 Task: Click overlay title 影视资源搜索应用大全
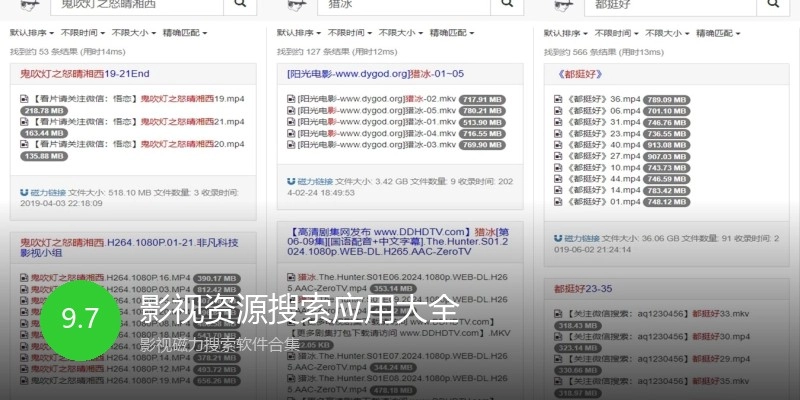click(x=299, y=309)
